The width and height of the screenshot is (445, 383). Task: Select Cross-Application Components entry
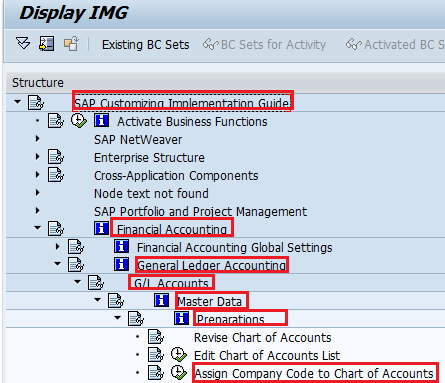coord(176,176)
